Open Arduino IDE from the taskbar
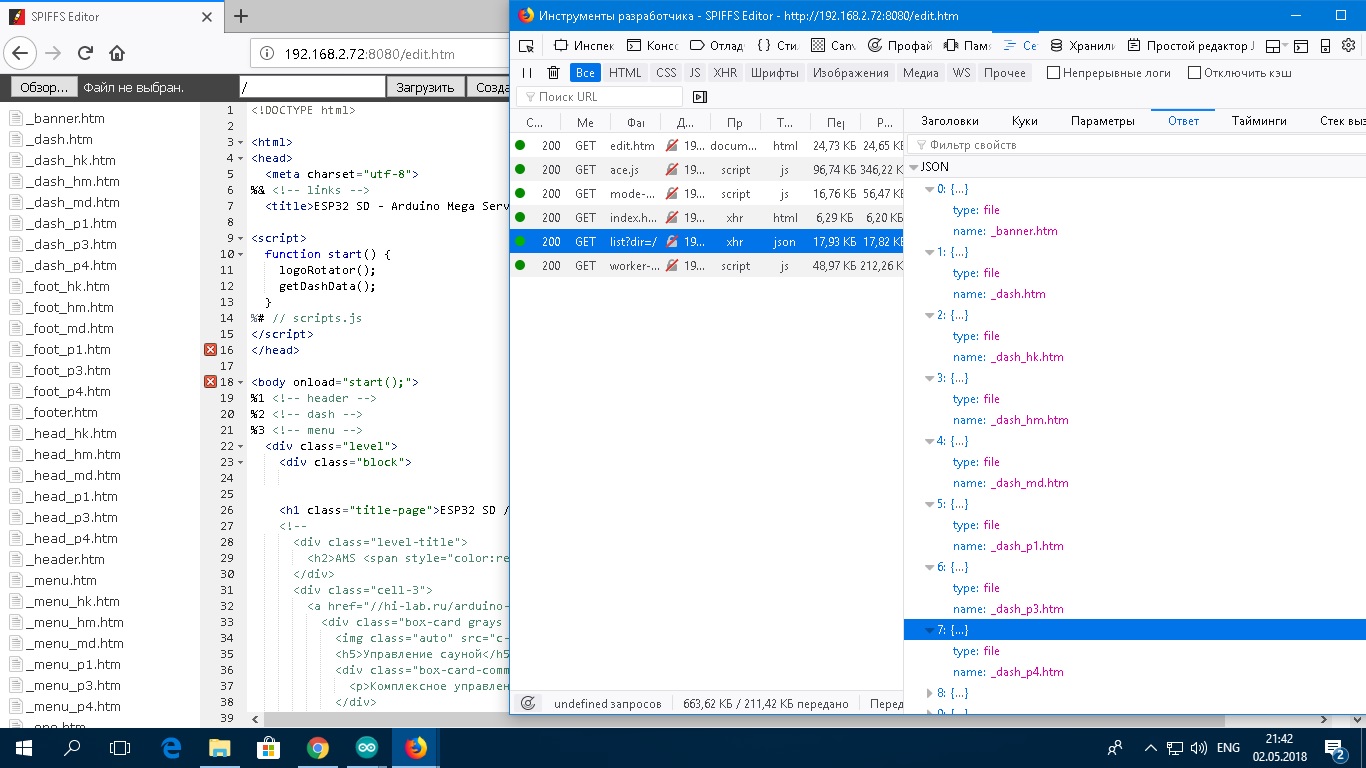 (366, 747)
